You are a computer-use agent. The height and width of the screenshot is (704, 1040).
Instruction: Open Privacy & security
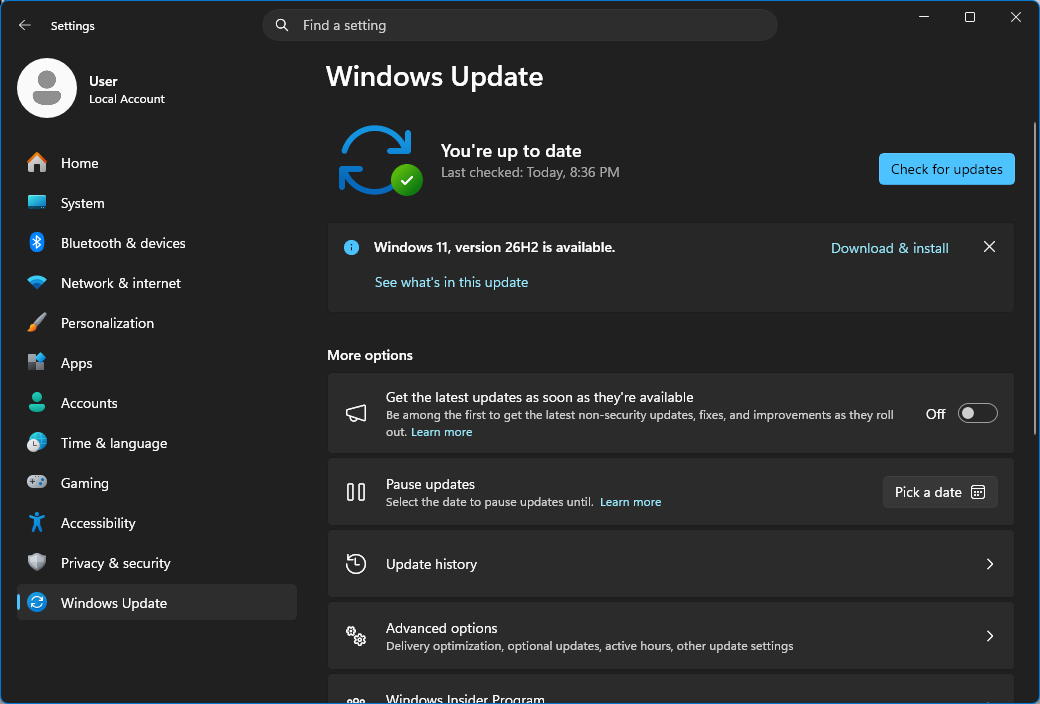(157, 563)
